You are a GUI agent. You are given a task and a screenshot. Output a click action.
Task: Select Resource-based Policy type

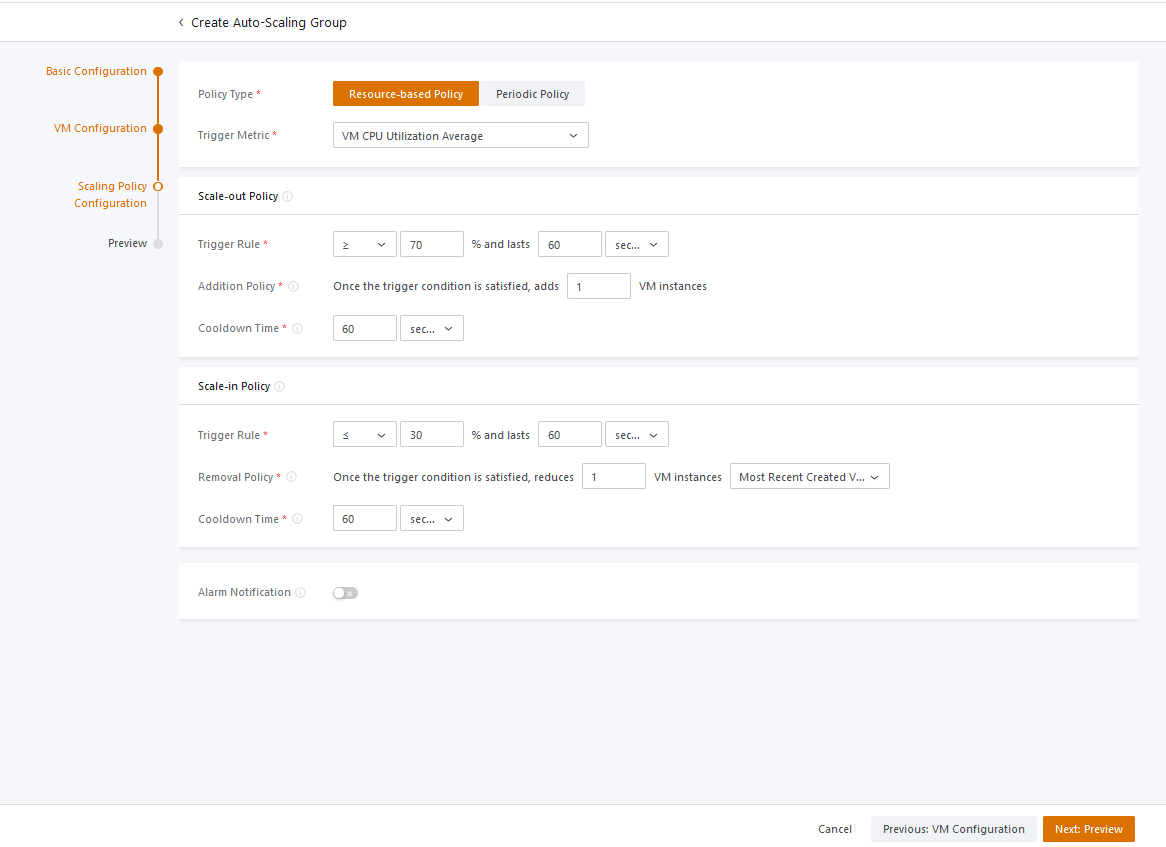tap(406, 94)
